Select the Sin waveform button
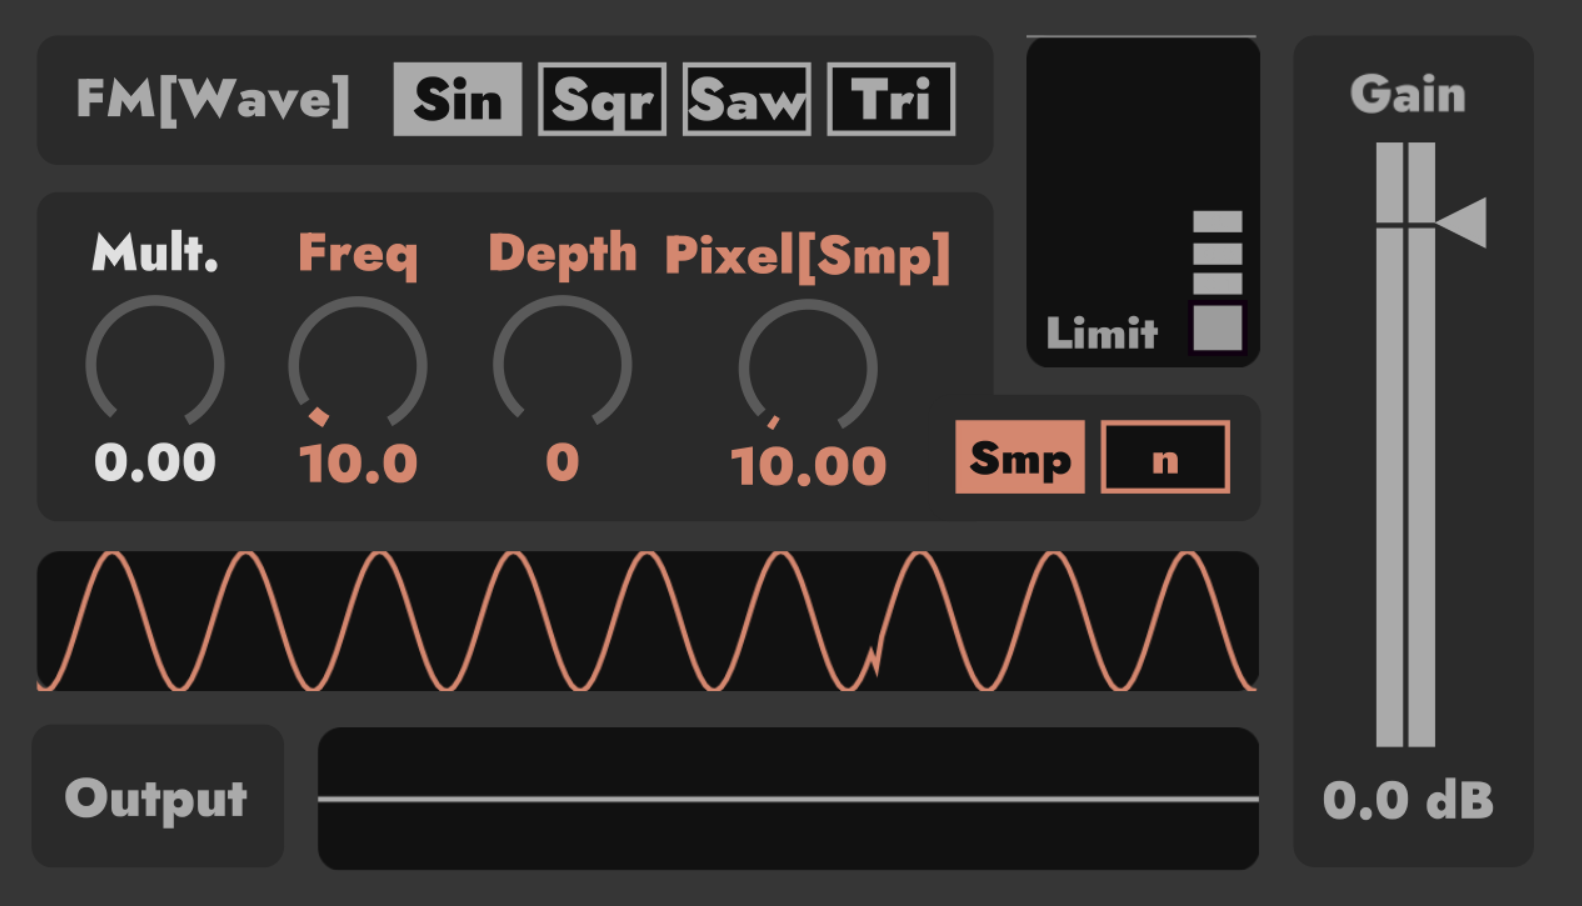 [457, 99]
